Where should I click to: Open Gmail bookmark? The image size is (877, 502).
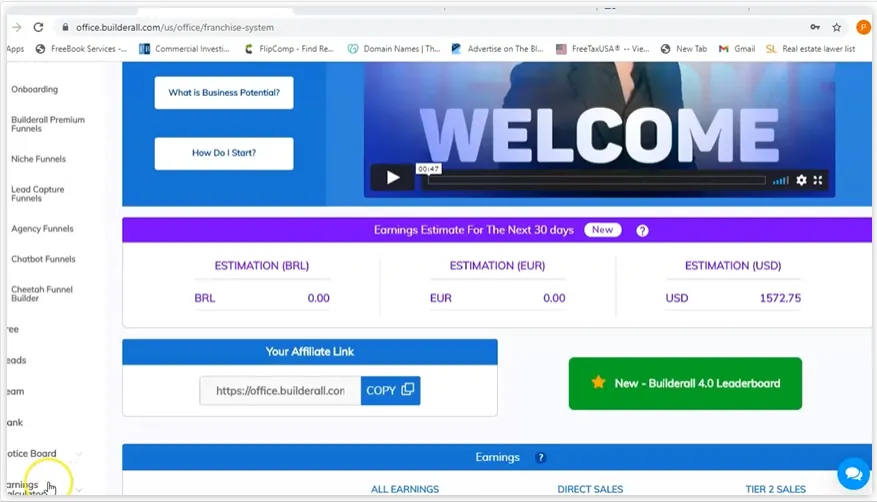pos(737,49)
